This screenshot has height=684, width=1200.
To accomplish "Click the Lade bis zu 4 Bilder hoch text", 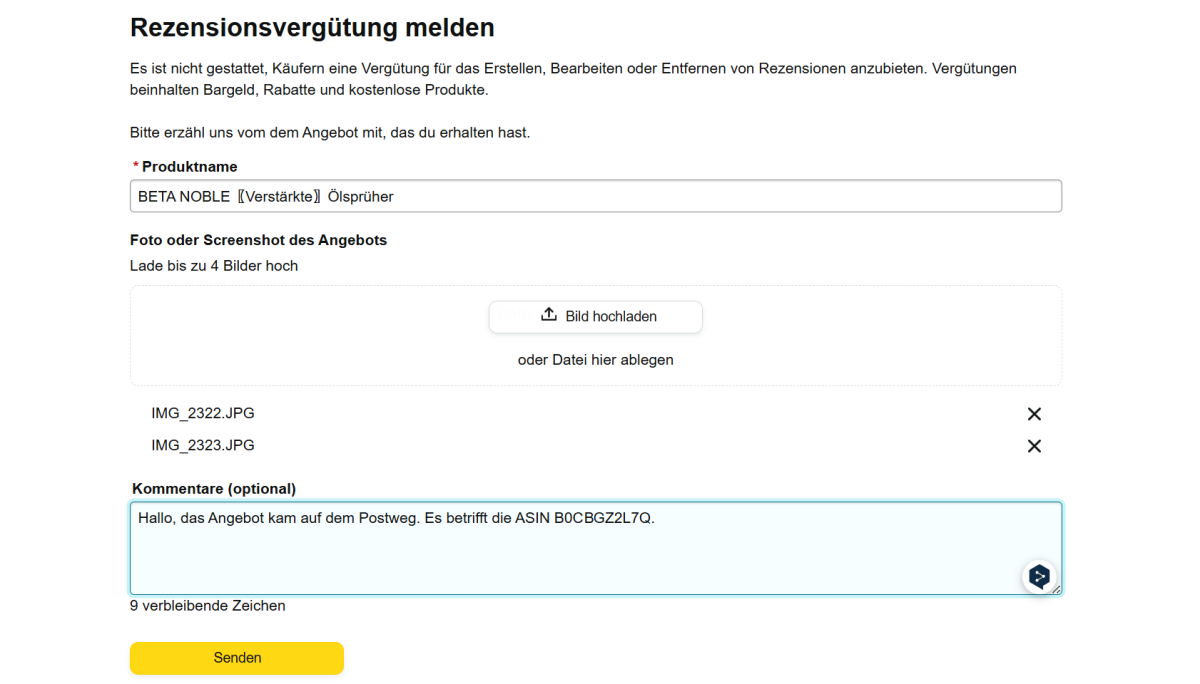I will (213, 265).
